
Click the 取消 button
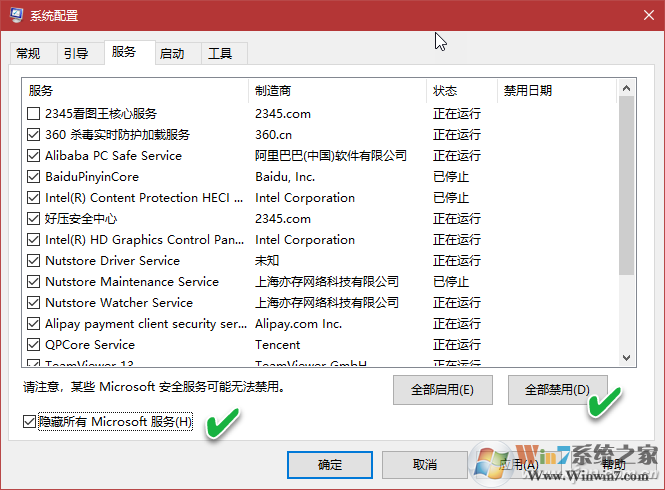pyautogui.click(x=425, y=465)
